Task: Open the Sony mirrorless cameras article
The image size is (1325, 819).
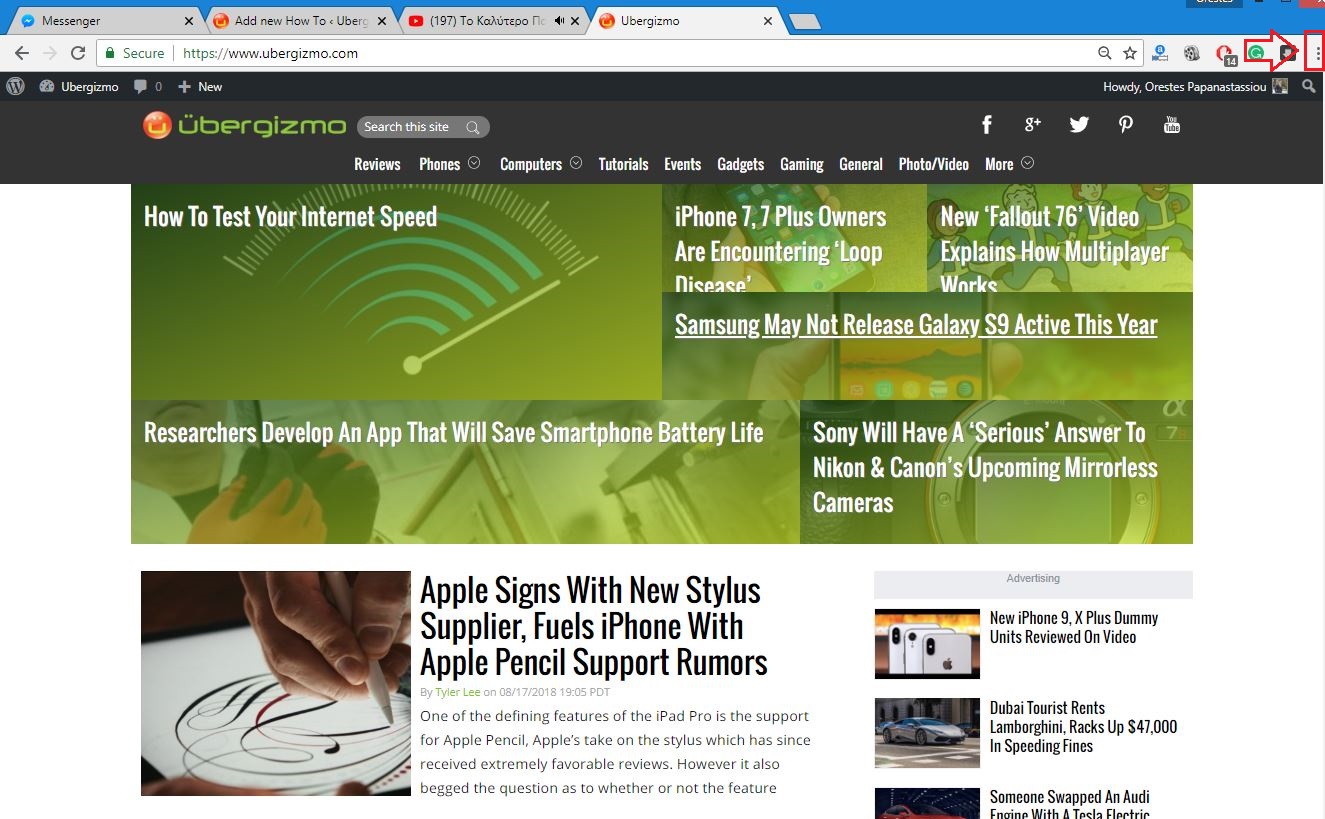Action: [985, 467]
